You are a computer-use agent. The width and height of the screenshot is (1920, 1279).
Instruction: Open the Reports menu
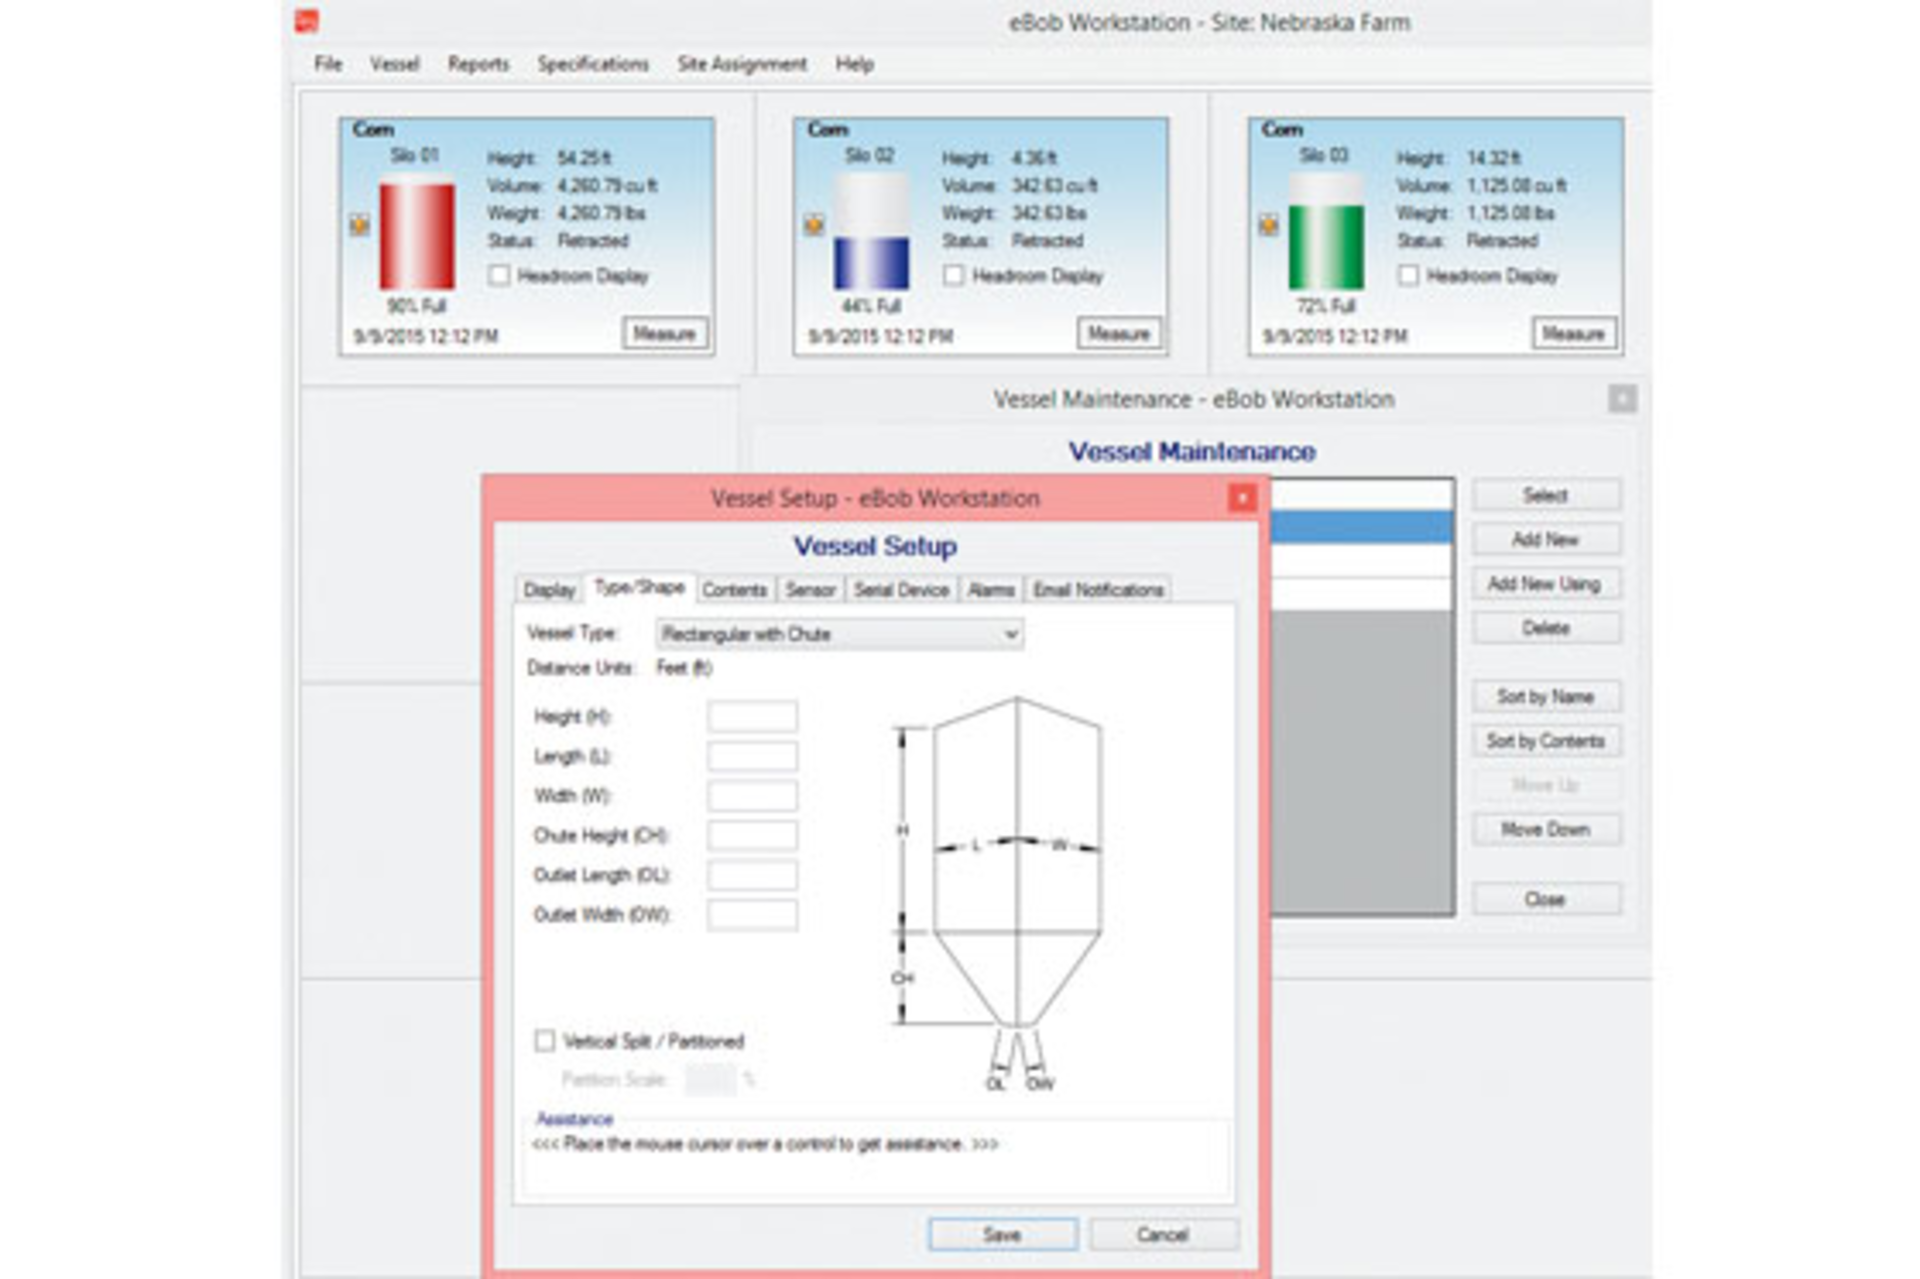(478, 63)
